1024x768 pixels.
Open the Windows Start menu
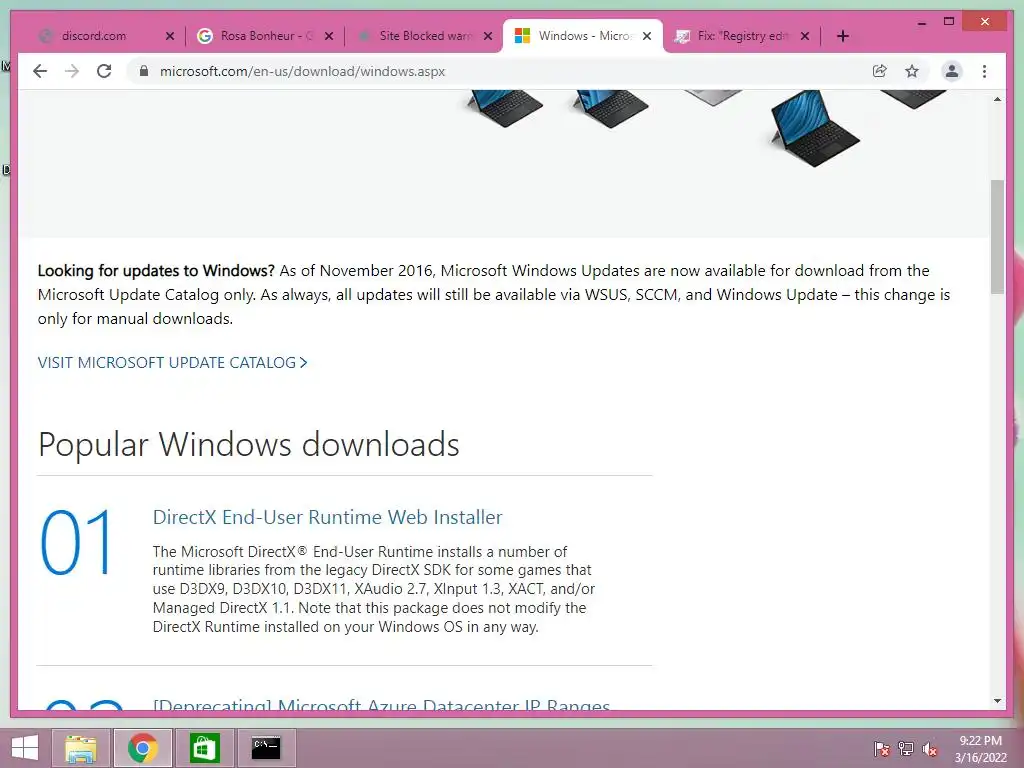pos(25,748)
